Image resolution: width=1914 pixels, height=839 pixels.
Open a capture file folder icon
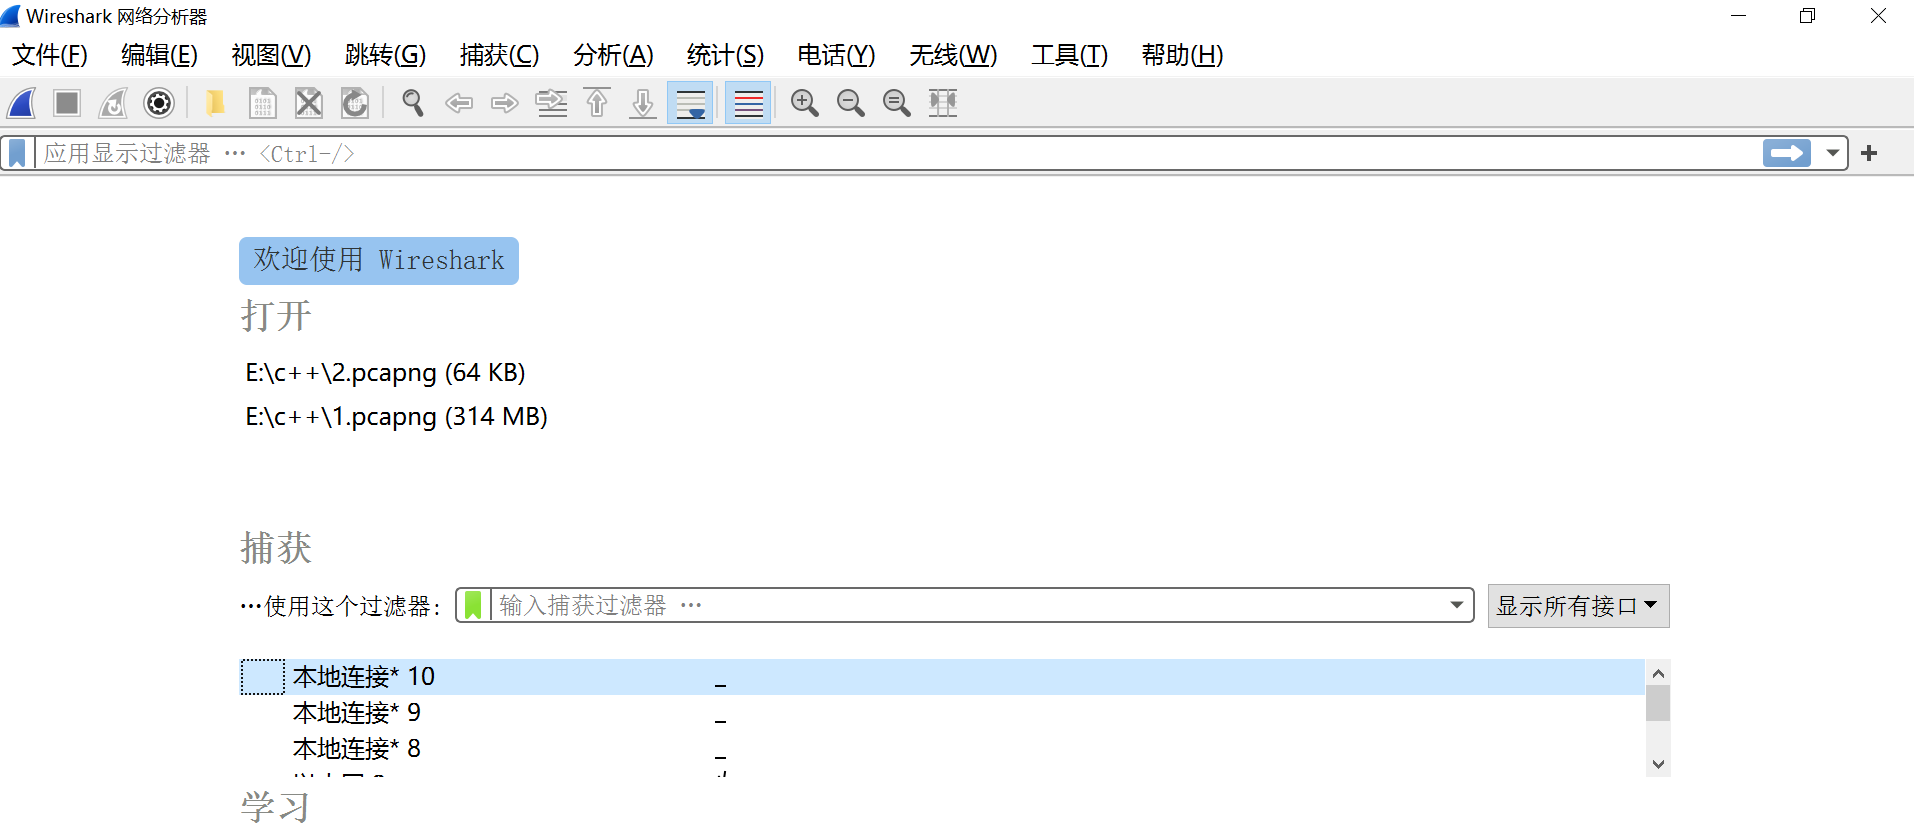tap(215, 103)
